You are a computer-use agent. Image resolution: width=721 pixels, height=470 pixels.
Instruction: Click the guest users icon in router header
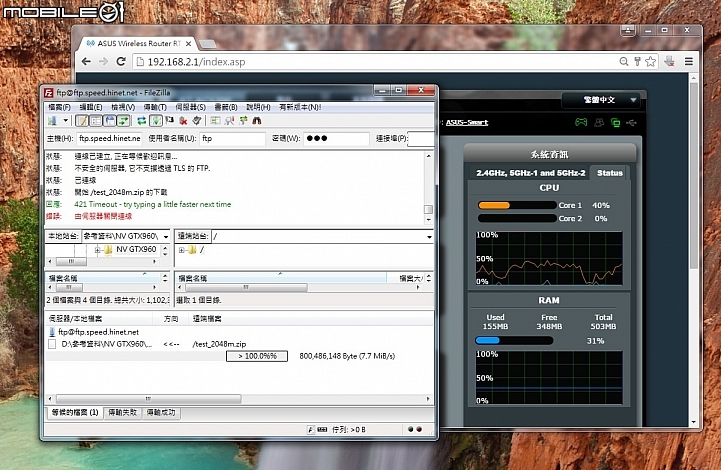[599, 122]
